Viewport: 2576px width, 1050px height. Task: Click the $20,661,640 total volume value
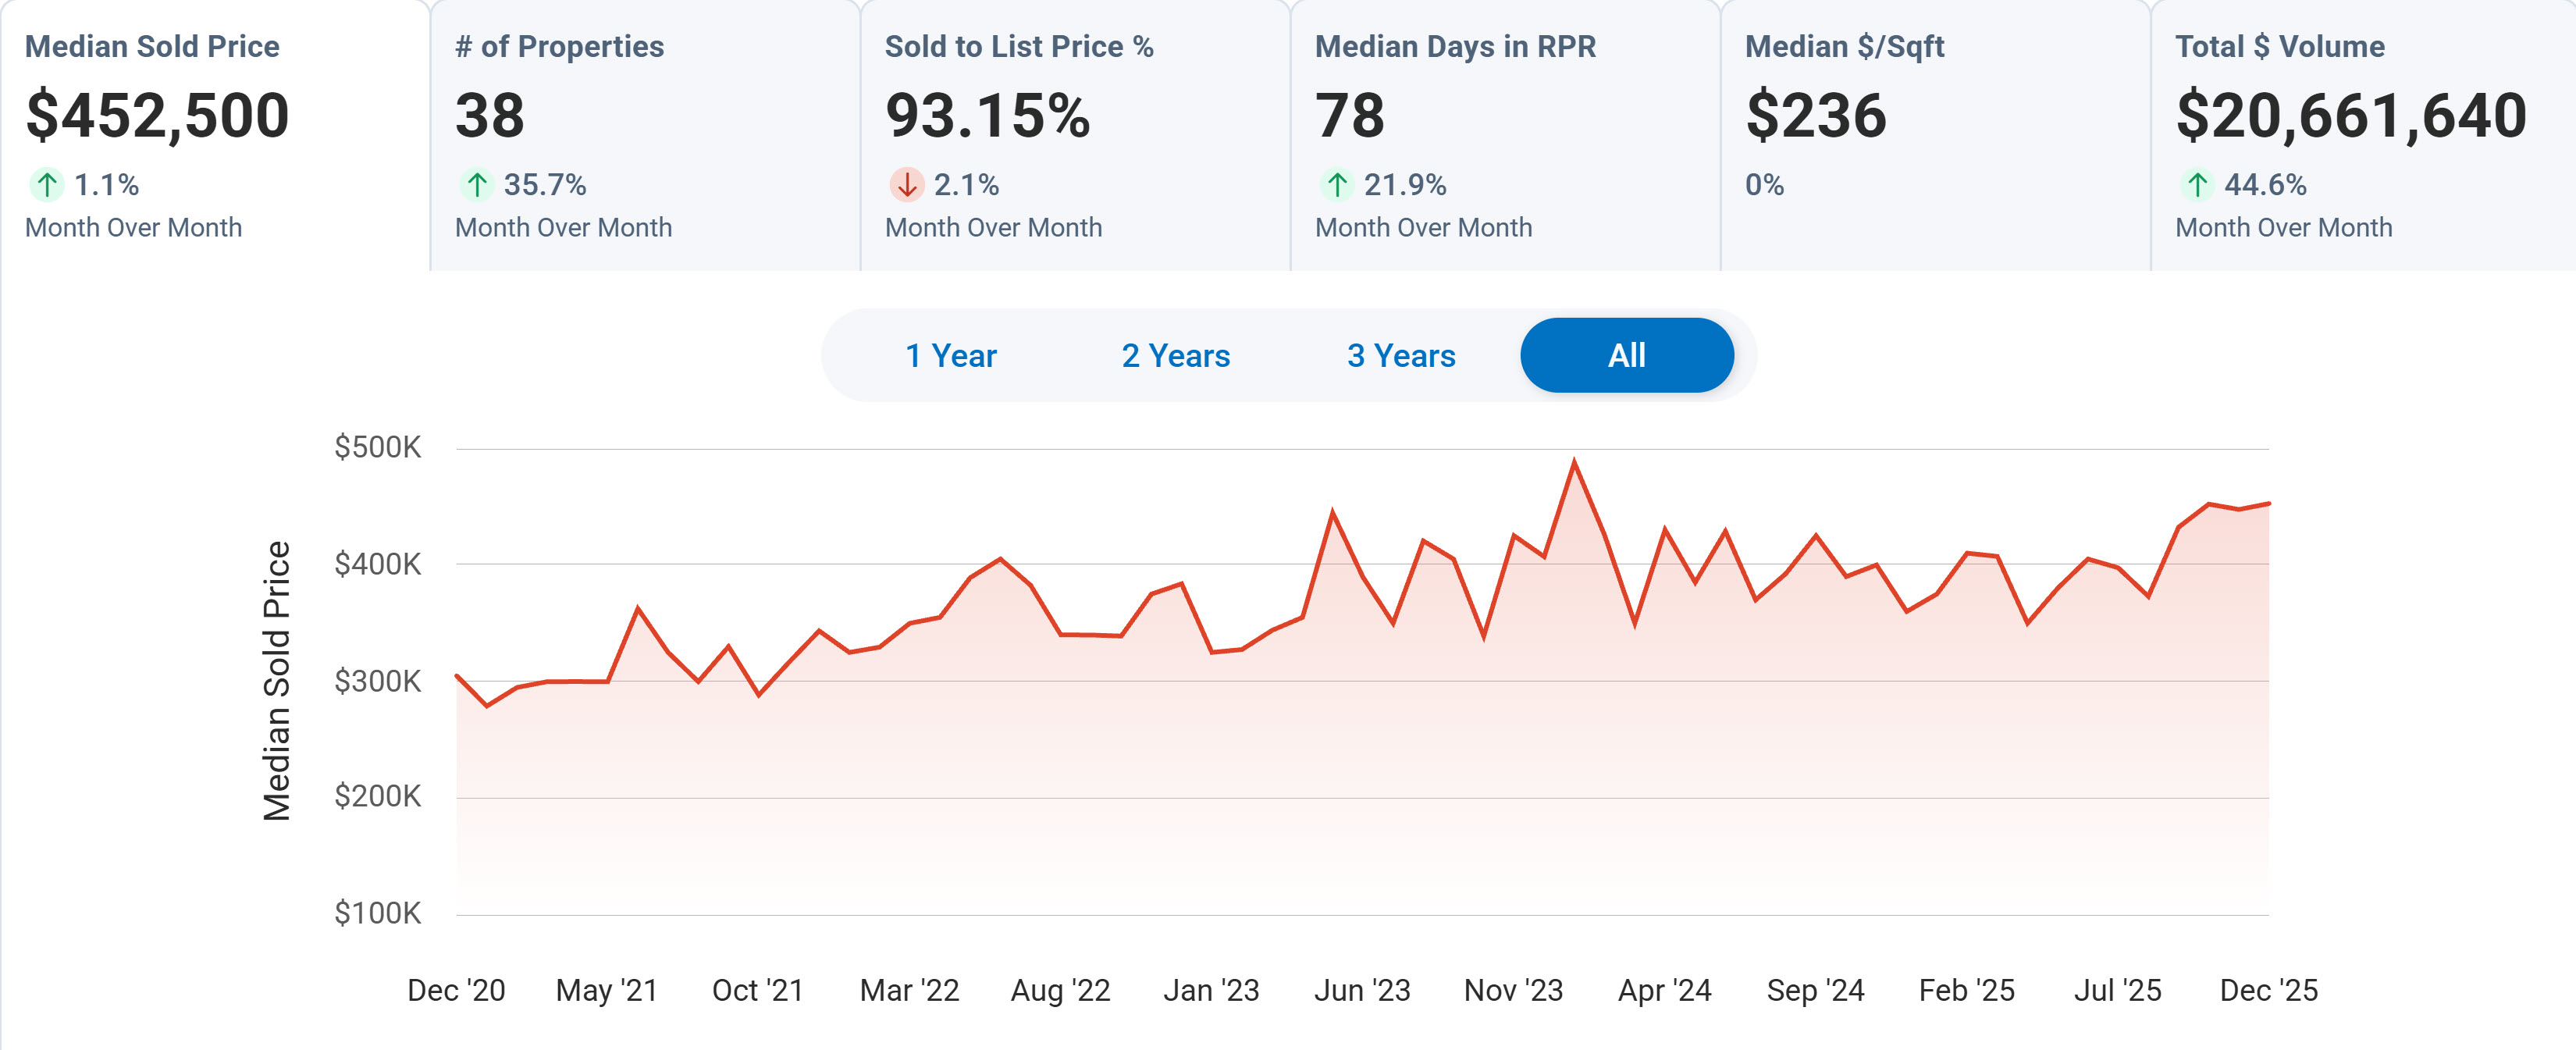pos(2350,115)
